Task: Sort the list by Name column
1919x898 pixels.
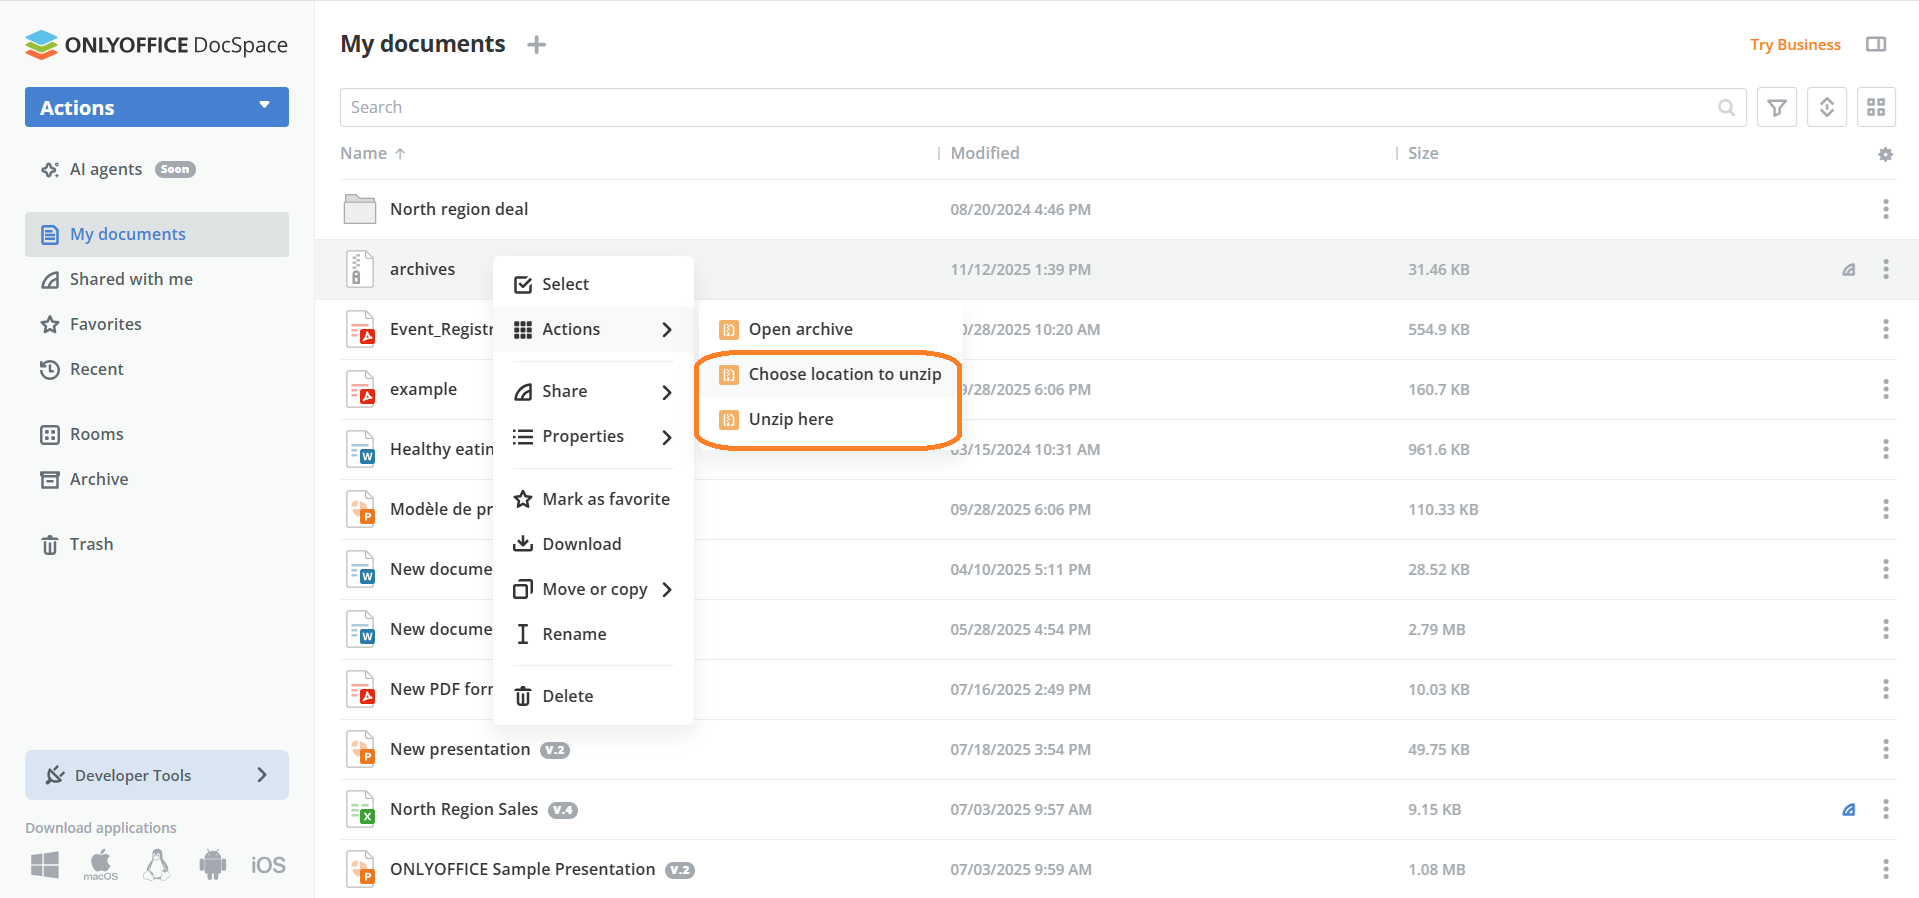Action: [372, 153]
